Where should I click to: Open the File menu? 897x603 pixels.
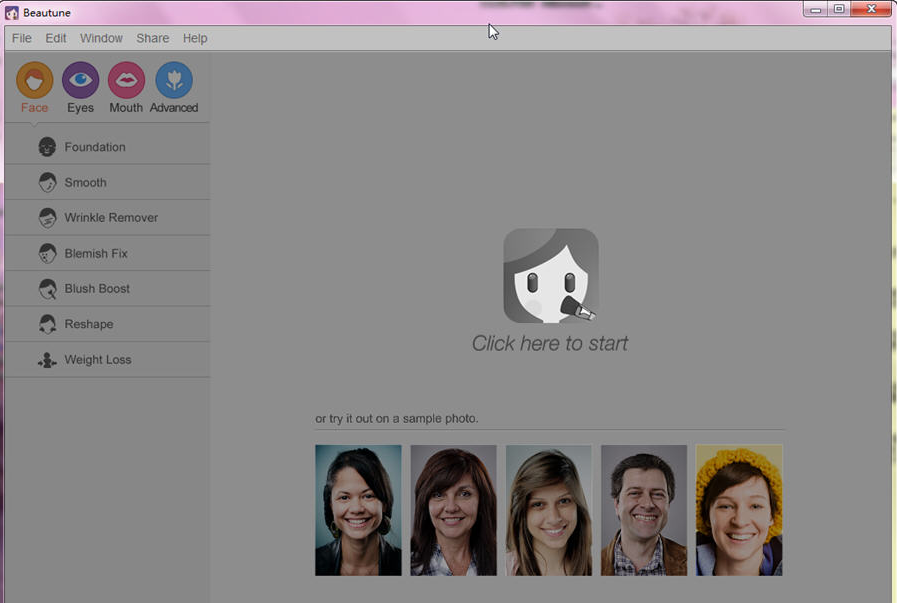point(22,38)
